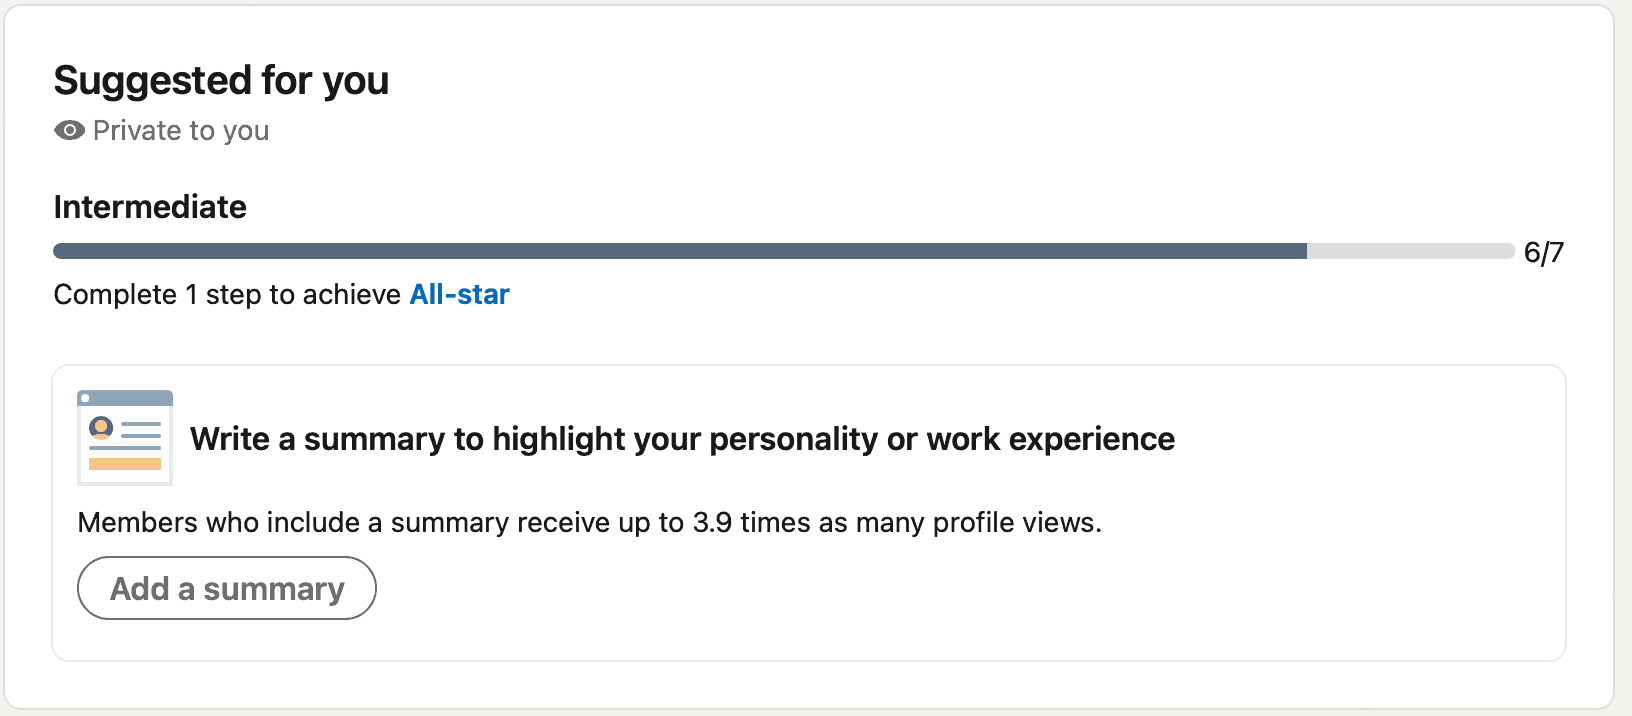Screen dimensions: 1632x716
Task: Click the Private to you text
Action: coord(179,130)
